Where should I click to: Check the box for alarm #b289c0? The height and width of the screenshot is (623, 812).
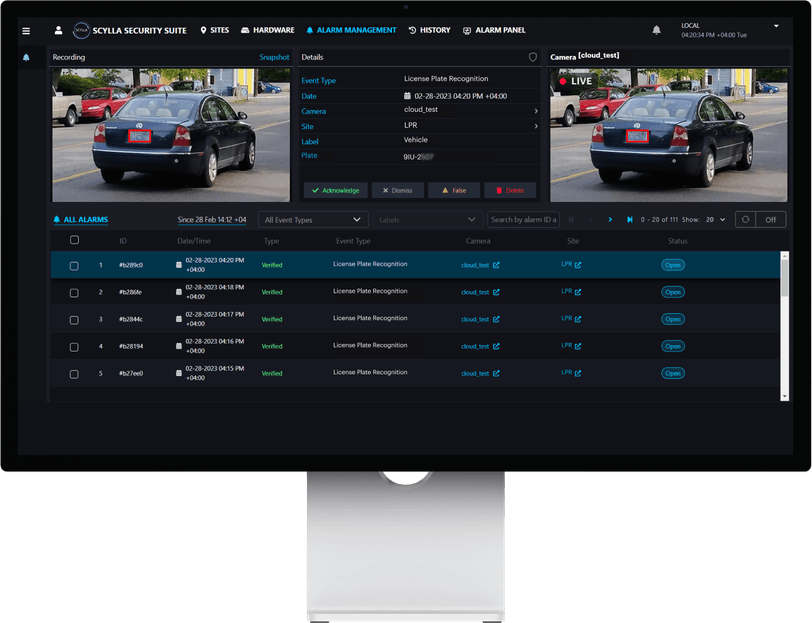pos(74,266)
